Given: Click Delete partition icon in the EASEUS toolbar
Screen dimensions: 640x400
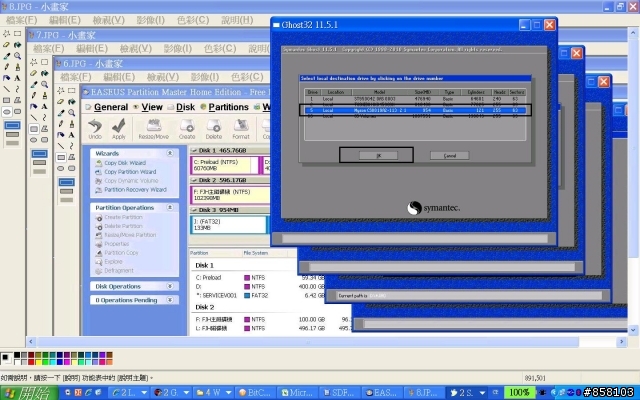Looking at the screenshot, I should (x=214, y=129).
